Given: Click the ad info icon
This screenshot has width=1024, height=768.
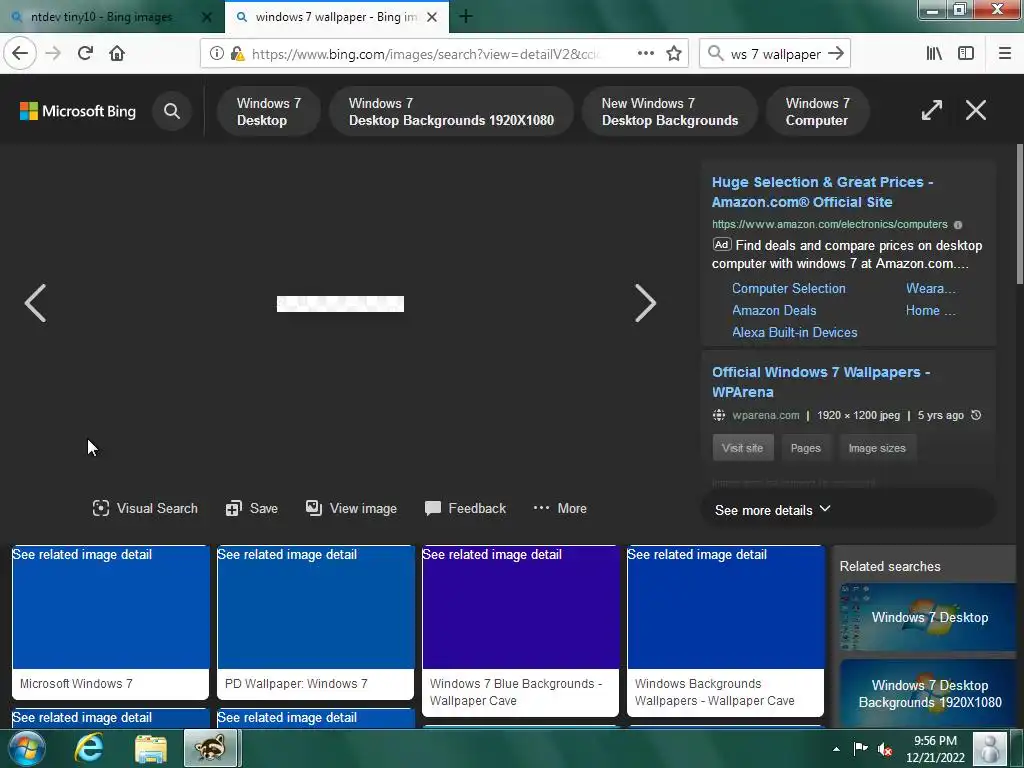Looking at the screenshot, I should click(958, 225).
